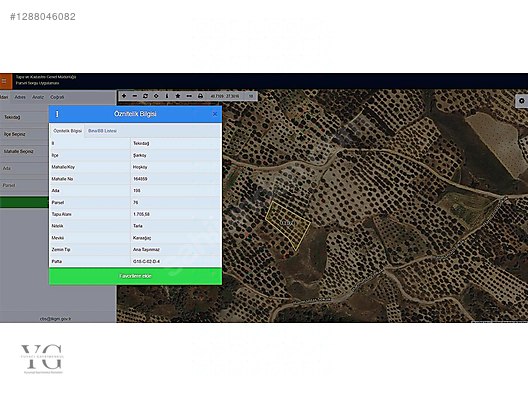
Task: Open the Mahalle Seçiniz dropdown
Action: tap(24, 151)
